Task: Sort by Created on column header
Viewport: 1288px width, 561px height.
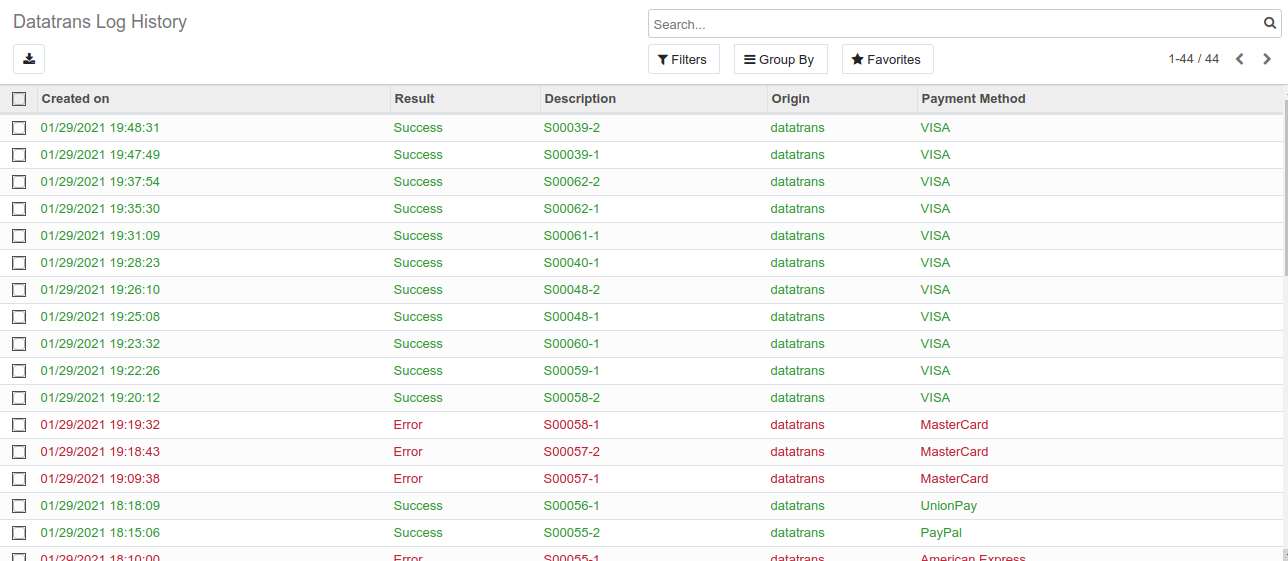Action: (x=76, y=99)
